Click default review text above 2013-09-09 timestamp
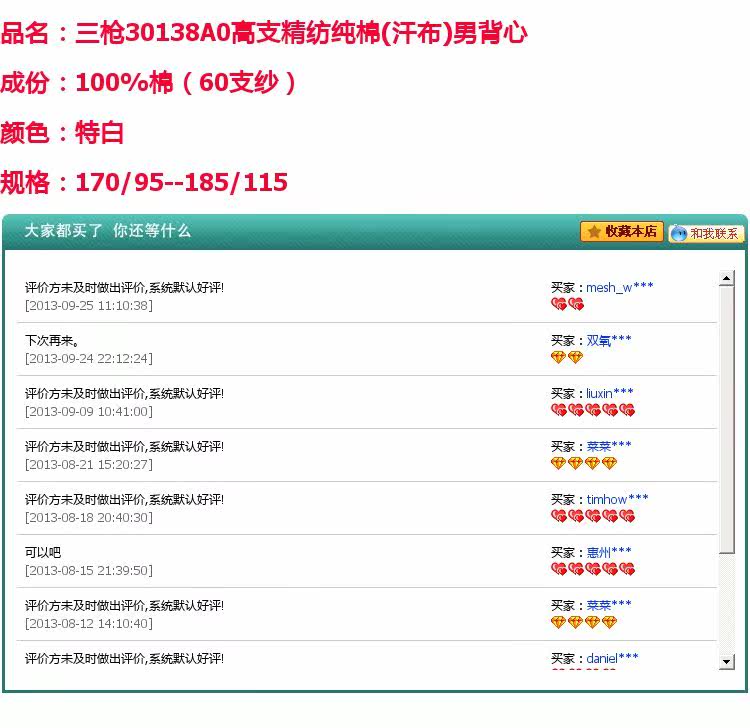The image size is (750, 728). (124, 394)
